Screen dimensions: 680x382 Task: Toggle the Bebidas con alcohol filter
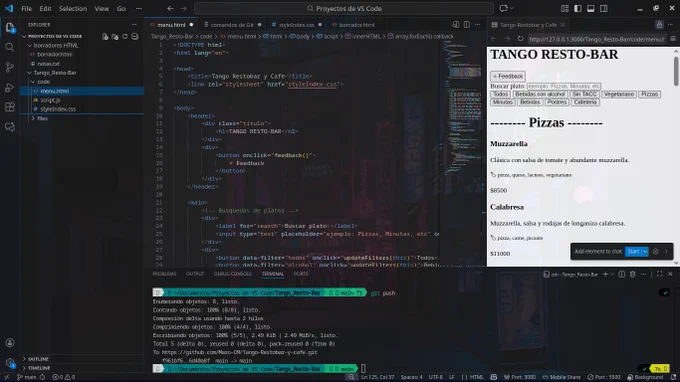540,94
